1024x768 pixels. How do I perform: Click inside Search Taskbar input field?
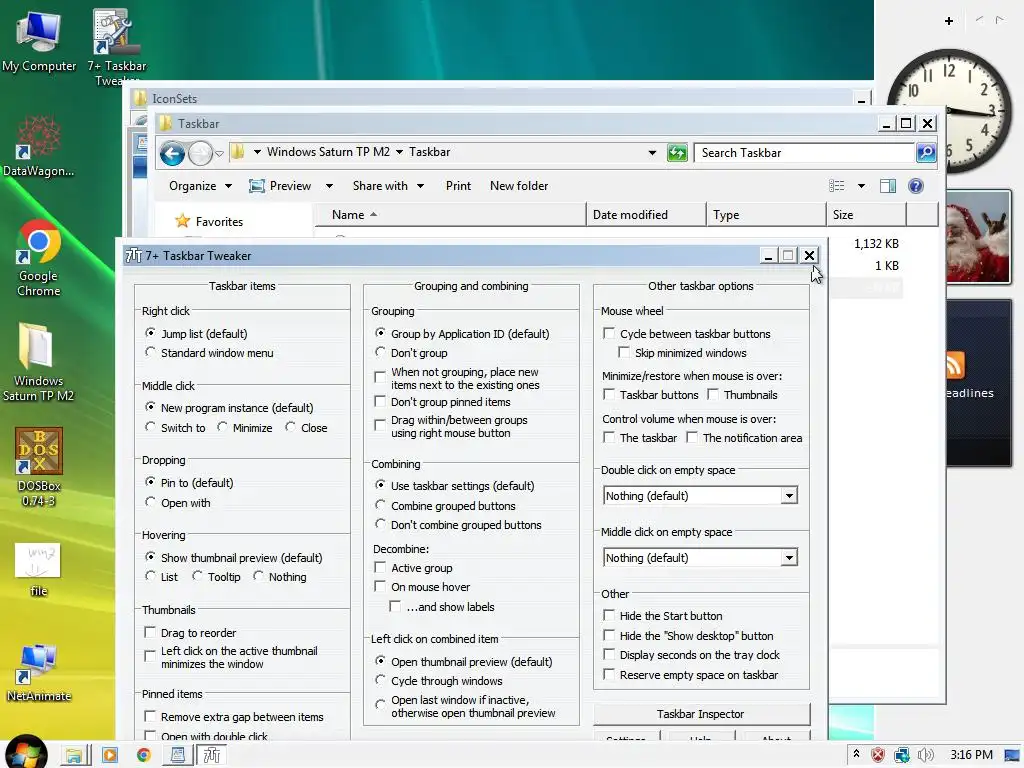point(805,153)
